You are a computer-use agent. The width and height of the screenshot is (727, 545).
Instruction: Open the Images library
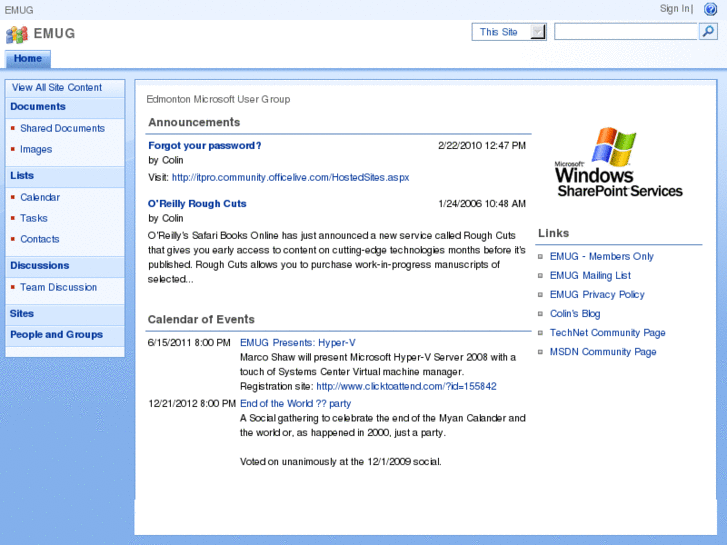pyautogui.click(x=36, y=149)
